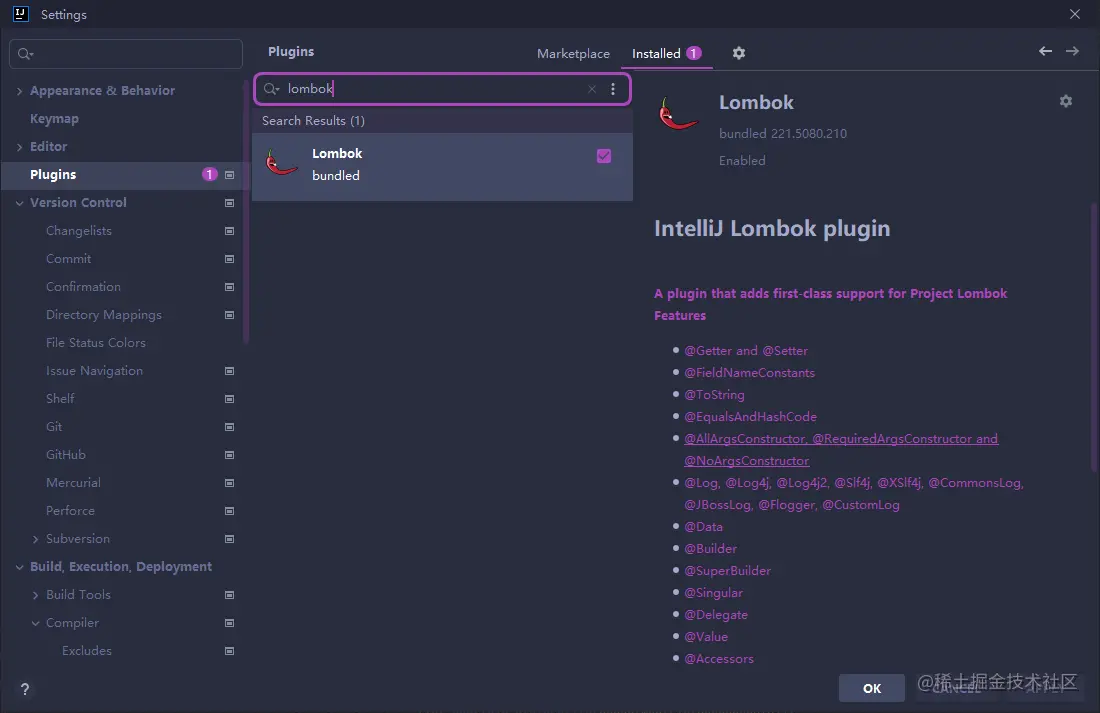This screenshot has height=713, width=1100.
Task: Open the @SuperBuilder link
Action: [727, 571]
